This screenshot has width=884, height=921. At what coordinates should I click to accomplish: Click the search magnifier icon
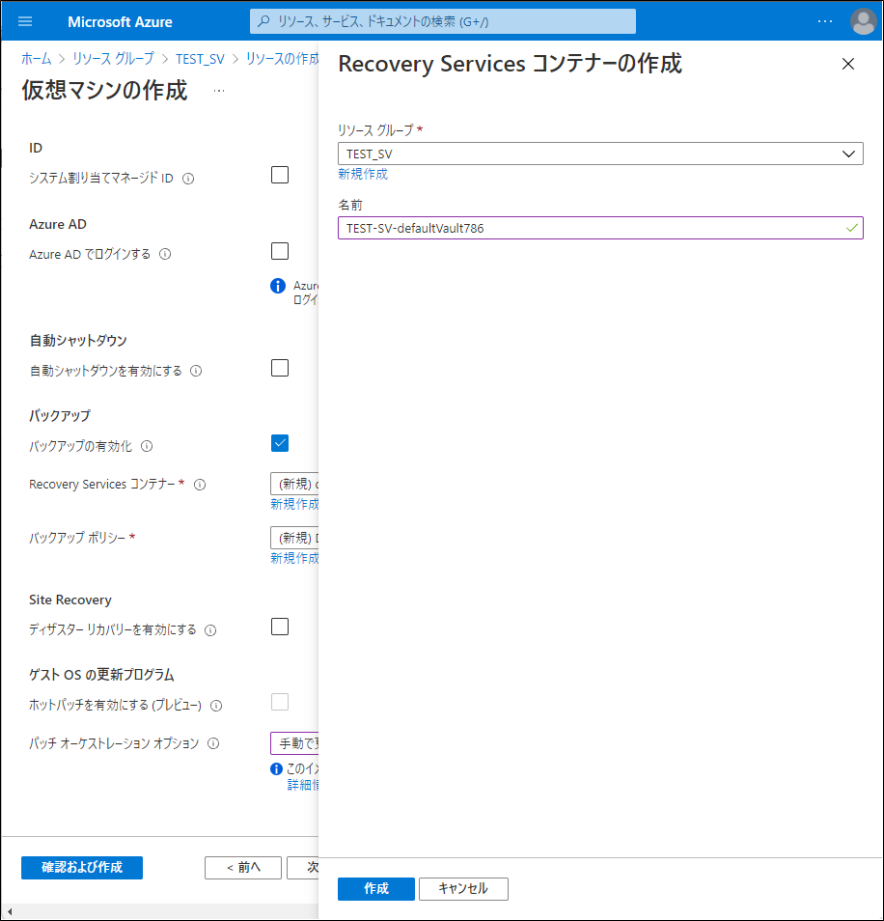[x=264, y=21]
